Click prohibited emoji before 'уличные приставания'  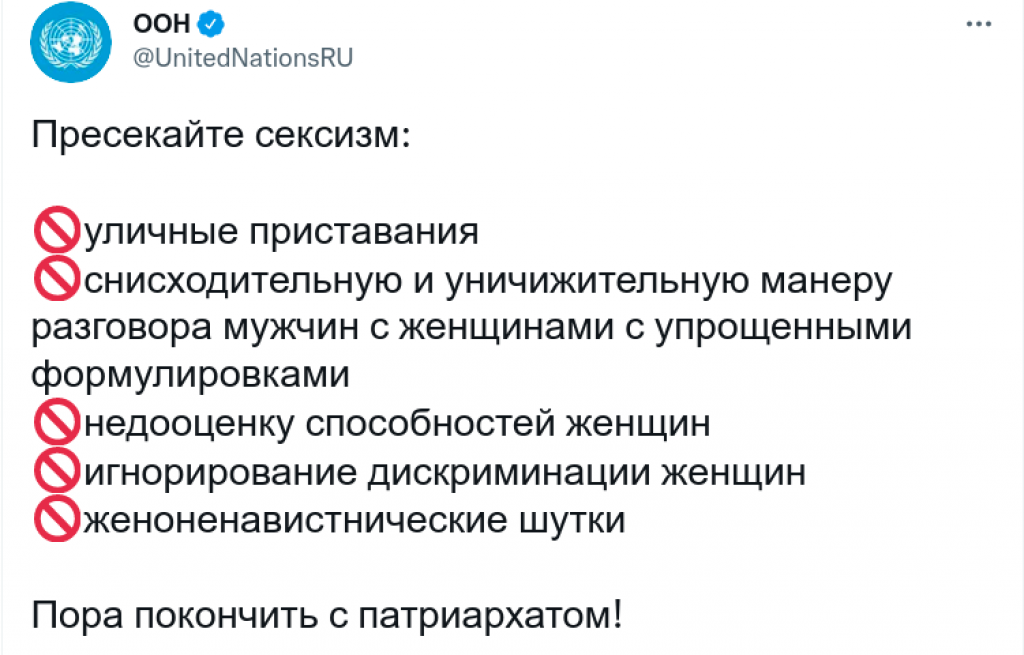[x=56, y=230]
